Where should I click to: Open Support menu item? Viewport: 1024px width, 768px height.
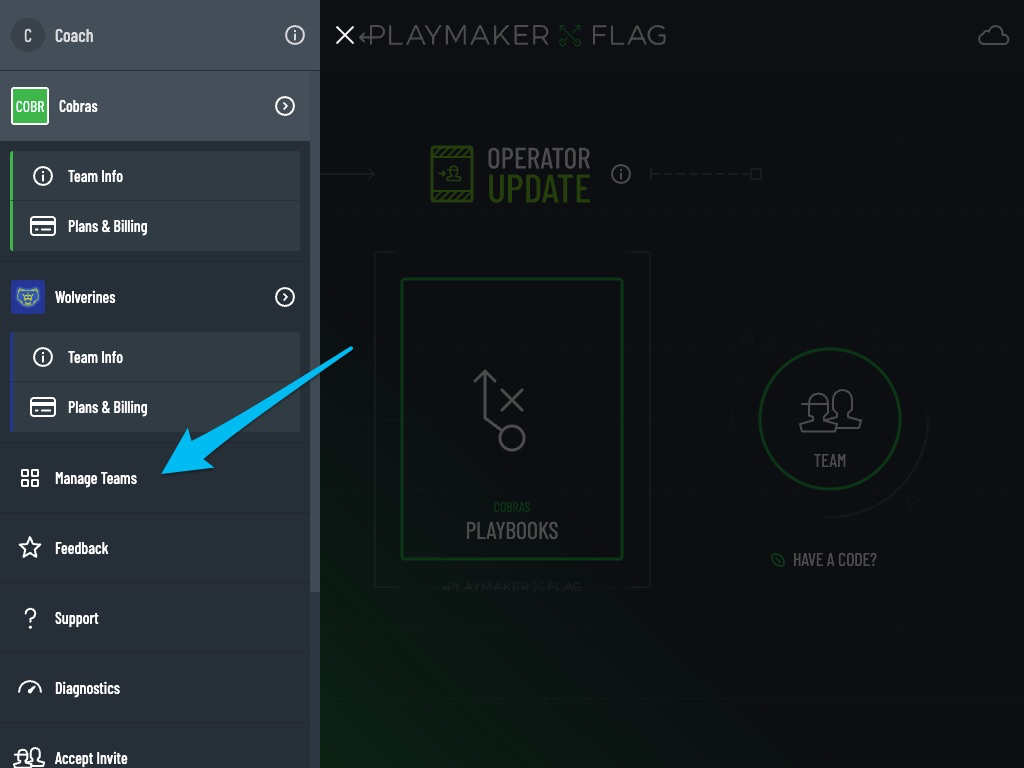(x=155, y=618)
